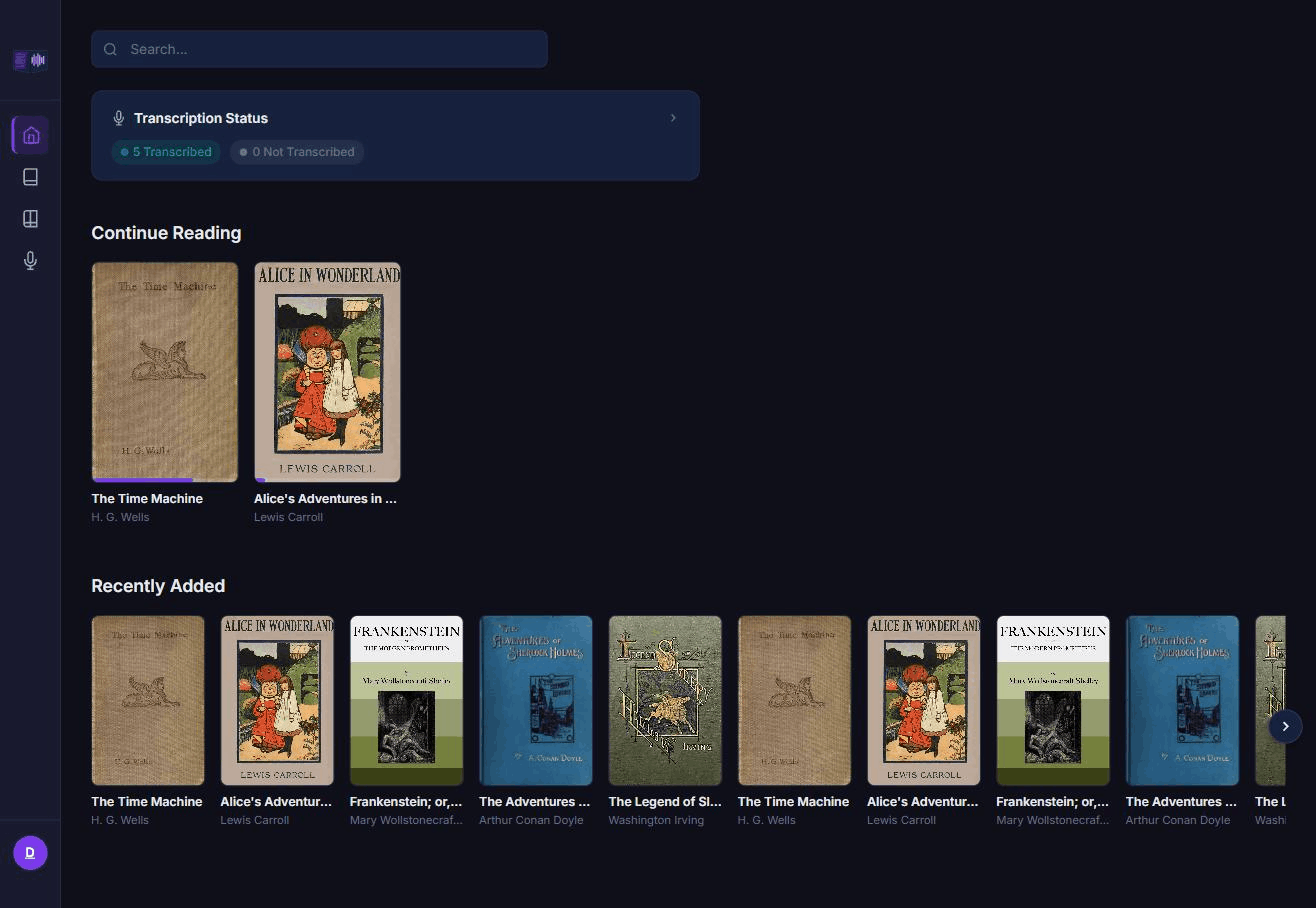Image resolution: width=1316 pixels, height=908 pixels.
Task: Click the Transcription Status heading
Action: click(201, 118)
